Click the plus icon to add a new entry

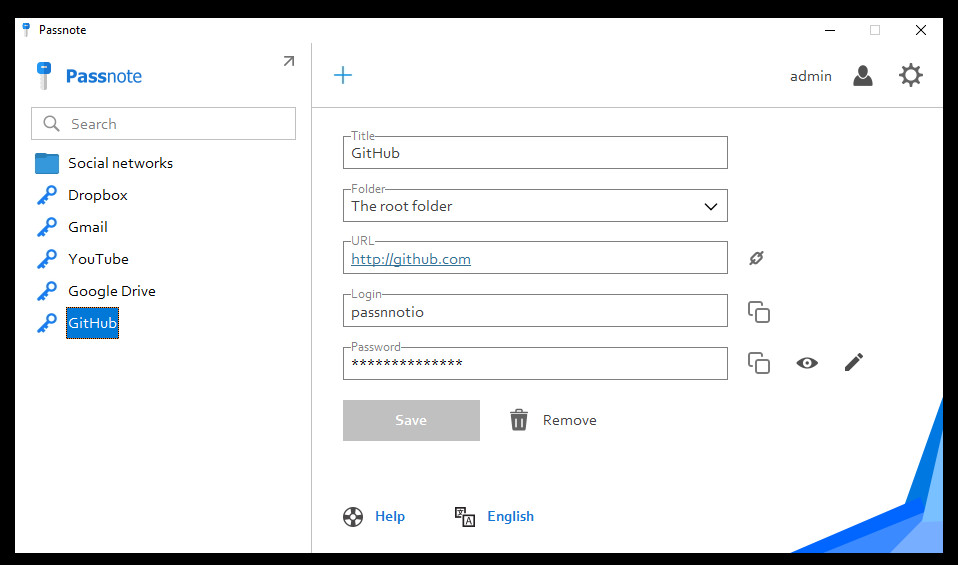[x=343, y=75]
